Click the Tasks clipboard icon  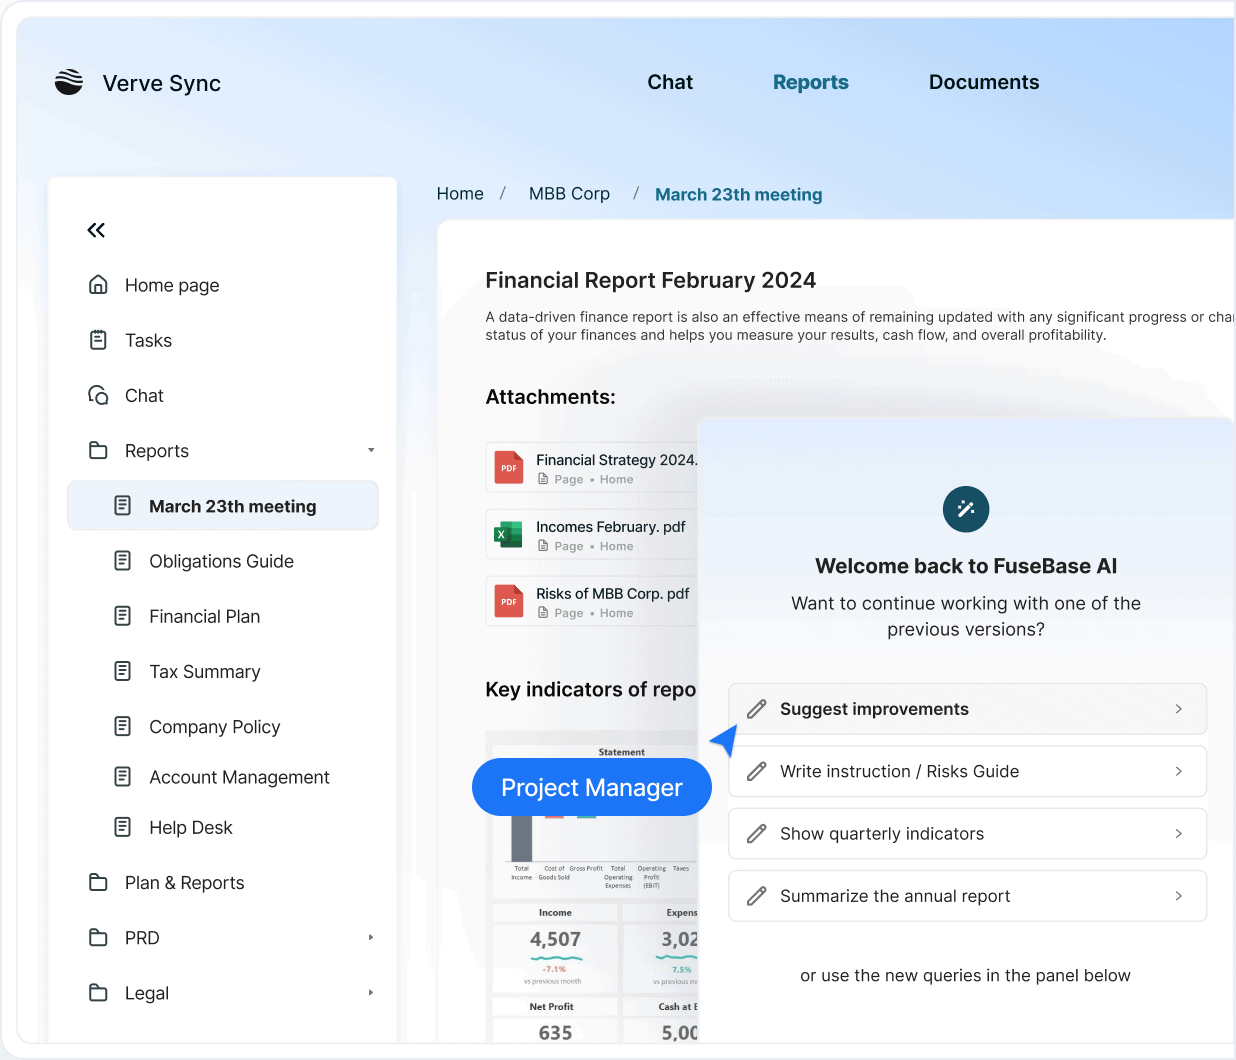[98, 340]
